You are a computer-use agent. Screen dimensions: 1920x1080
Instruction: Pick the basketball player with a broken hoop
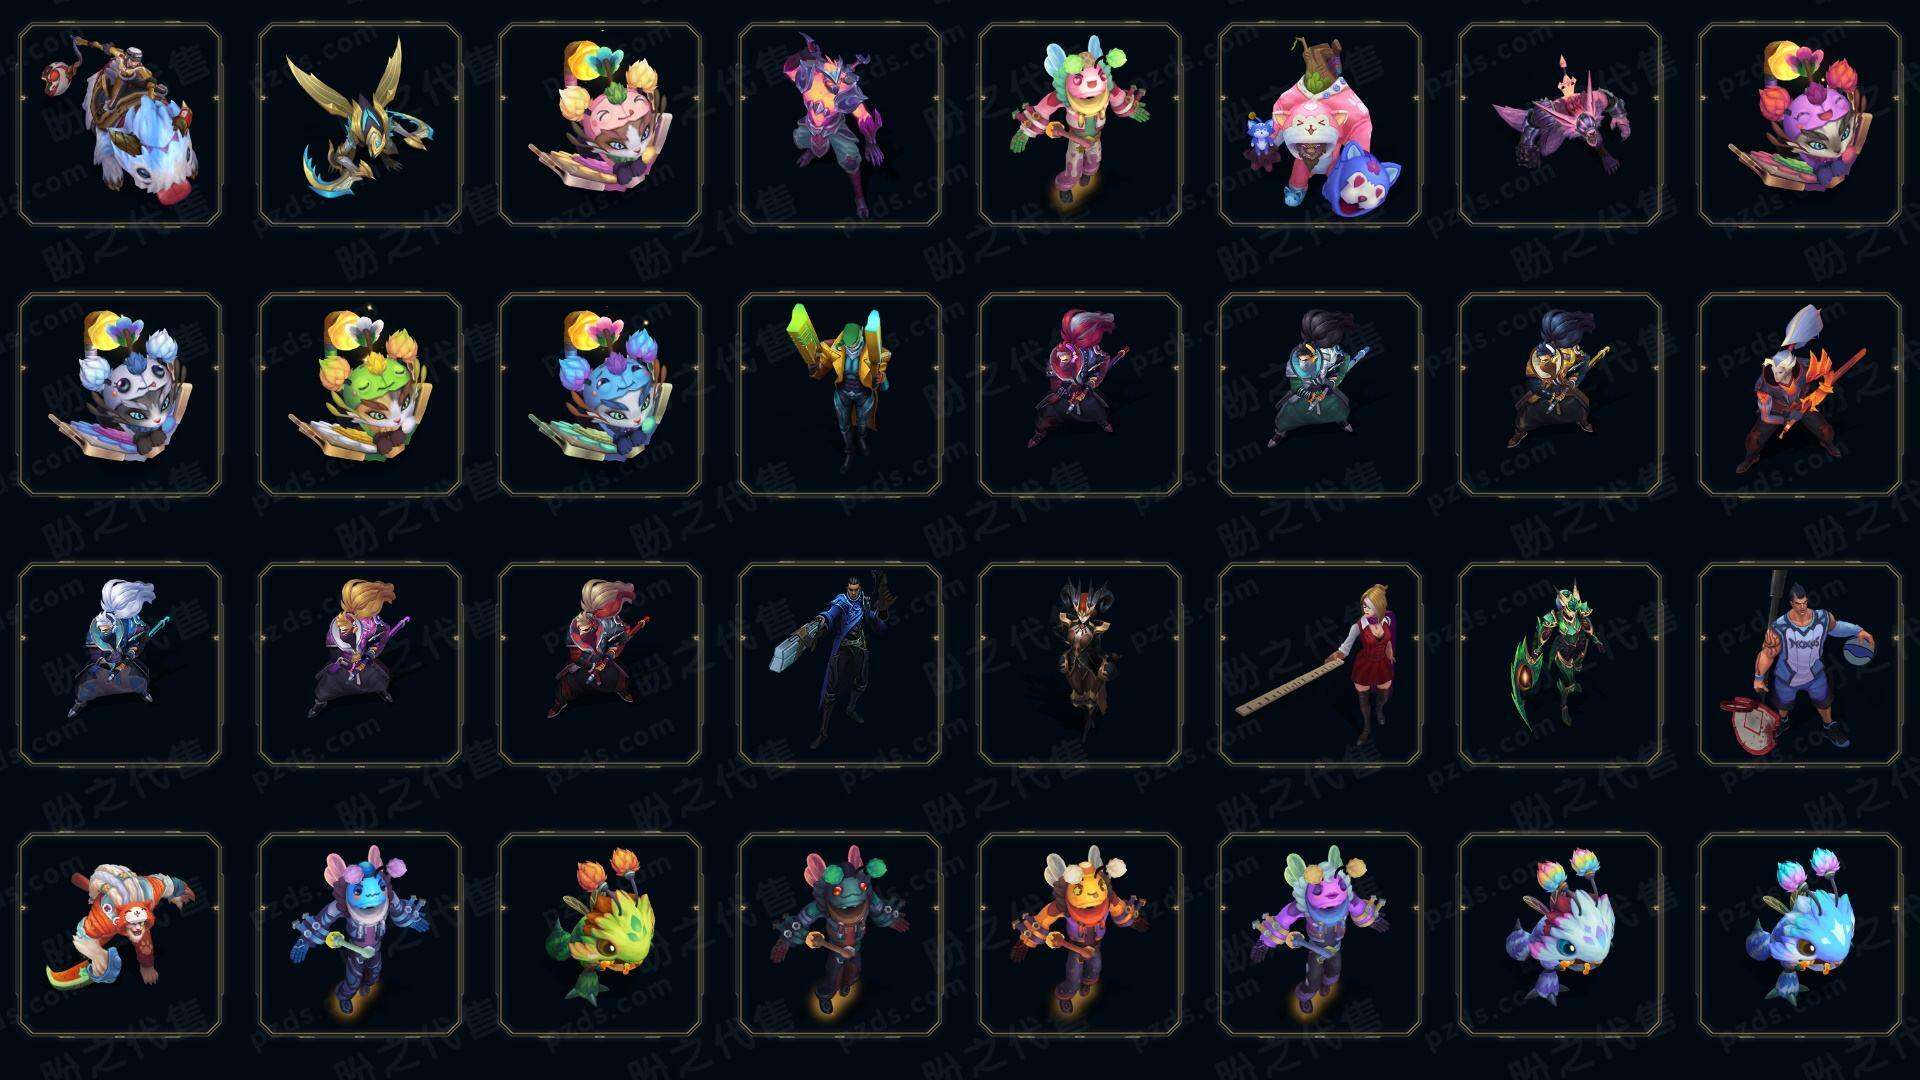click(x=1800, y=664)
